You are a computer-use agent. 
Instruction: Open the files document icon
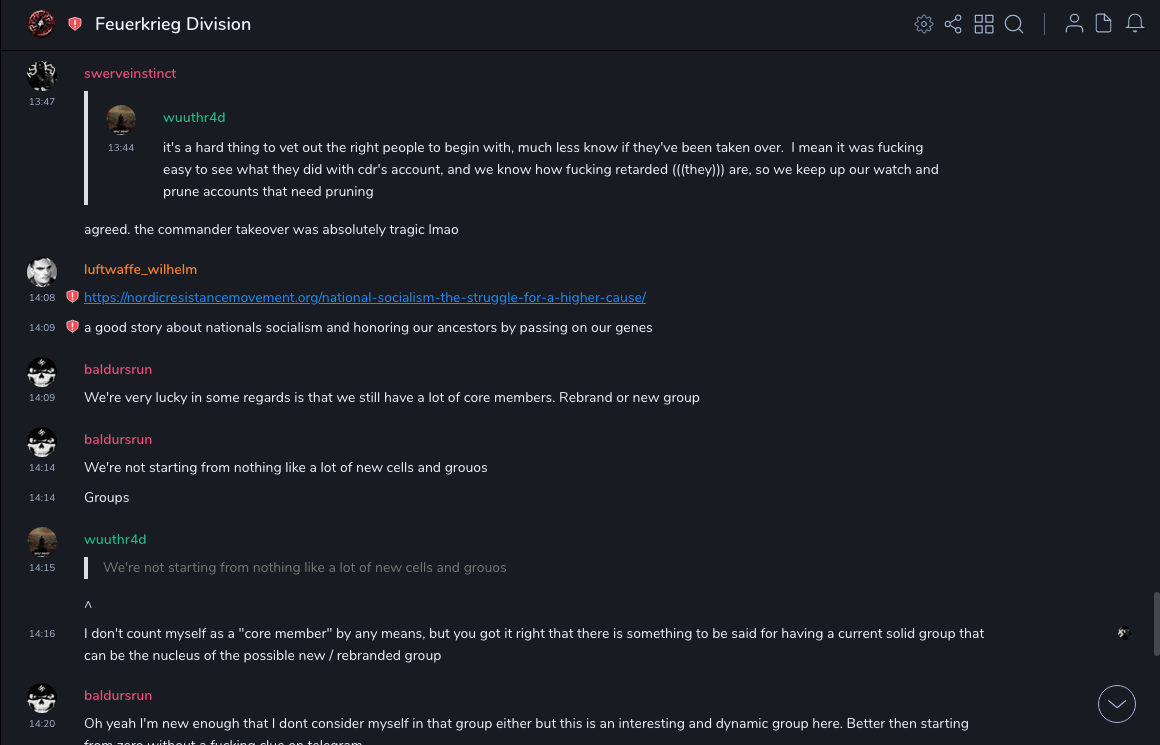pos(1103,24)
